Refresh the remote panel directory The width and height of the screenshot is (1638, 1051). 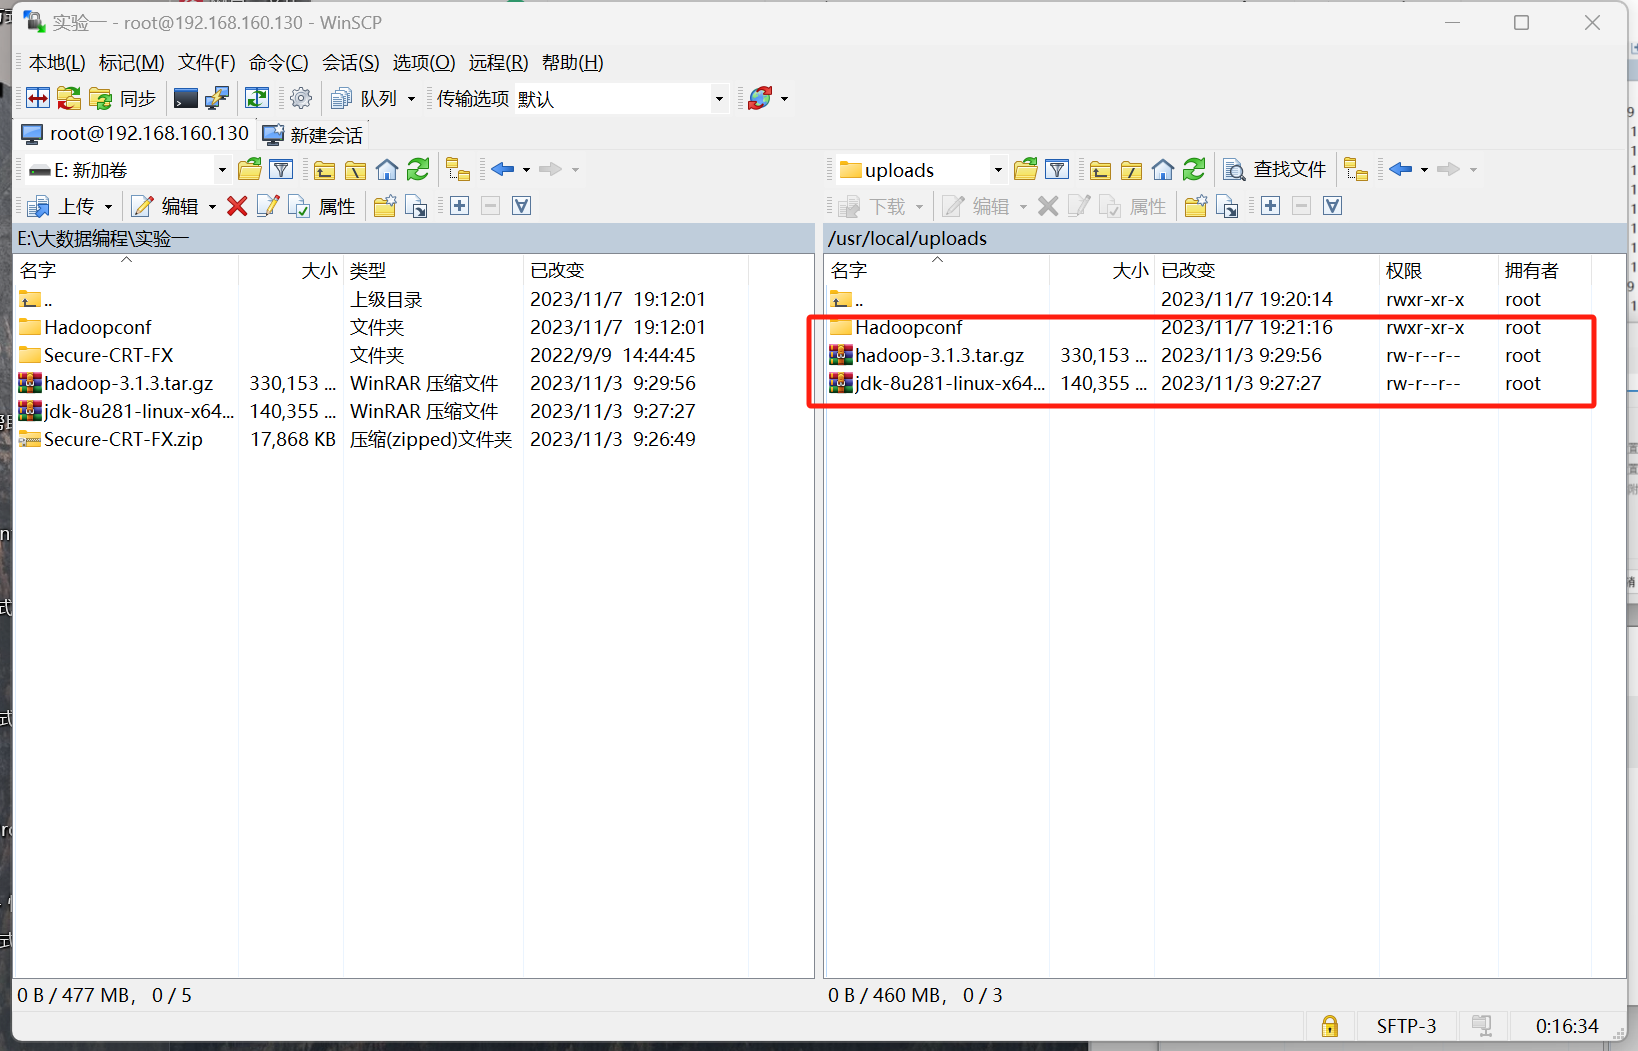[1194, 169]
